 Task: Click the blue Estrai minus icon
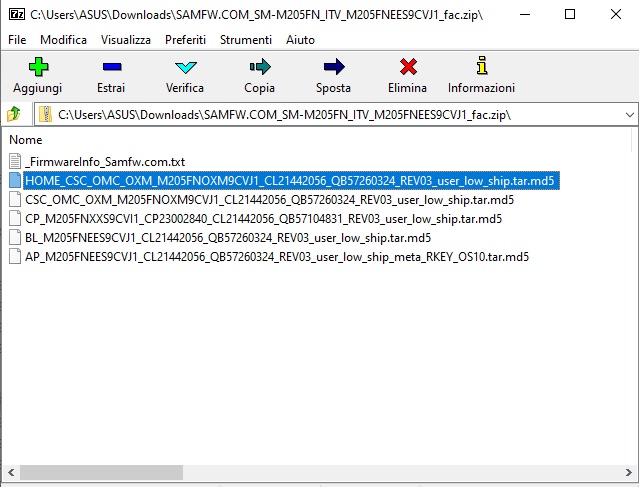click(112, 67)
